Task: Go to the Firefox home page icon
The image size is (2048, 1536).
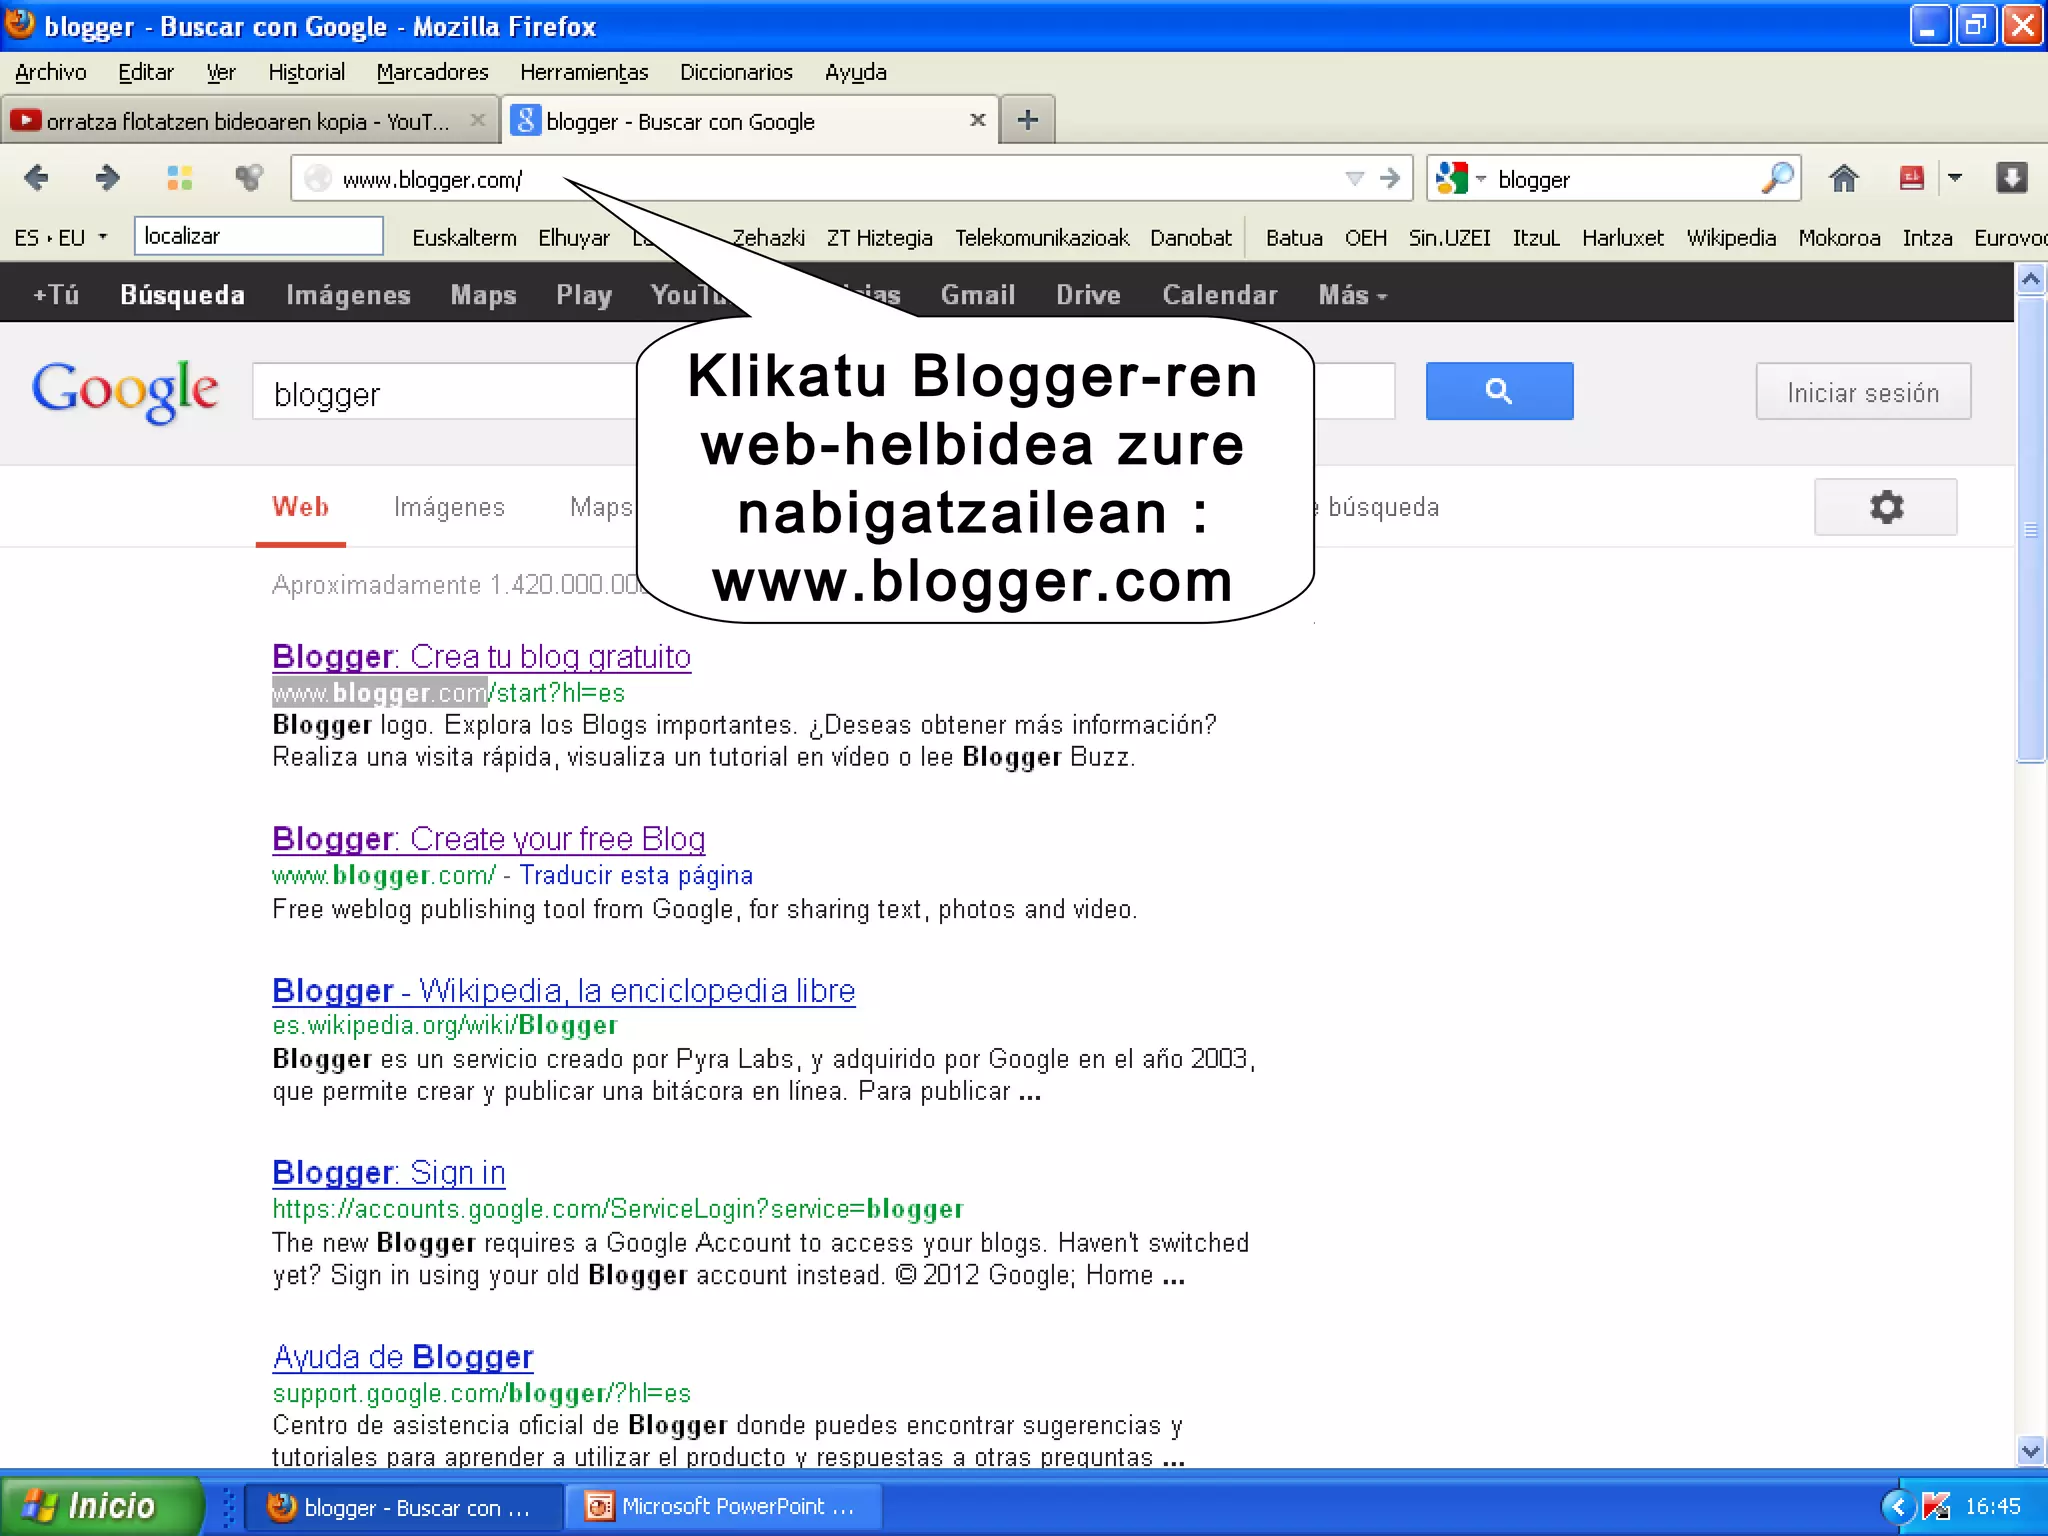Action: (1843, 179)
